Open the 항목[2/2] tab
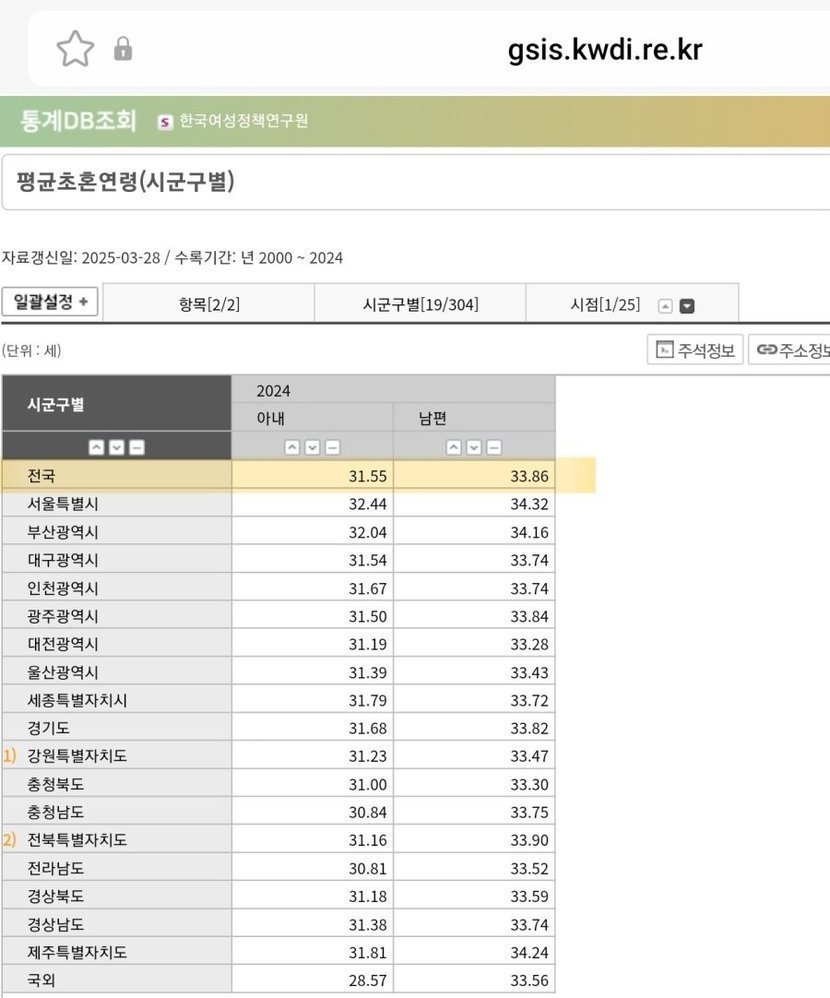This screenshot has width=830, height=998. (208, 305)
